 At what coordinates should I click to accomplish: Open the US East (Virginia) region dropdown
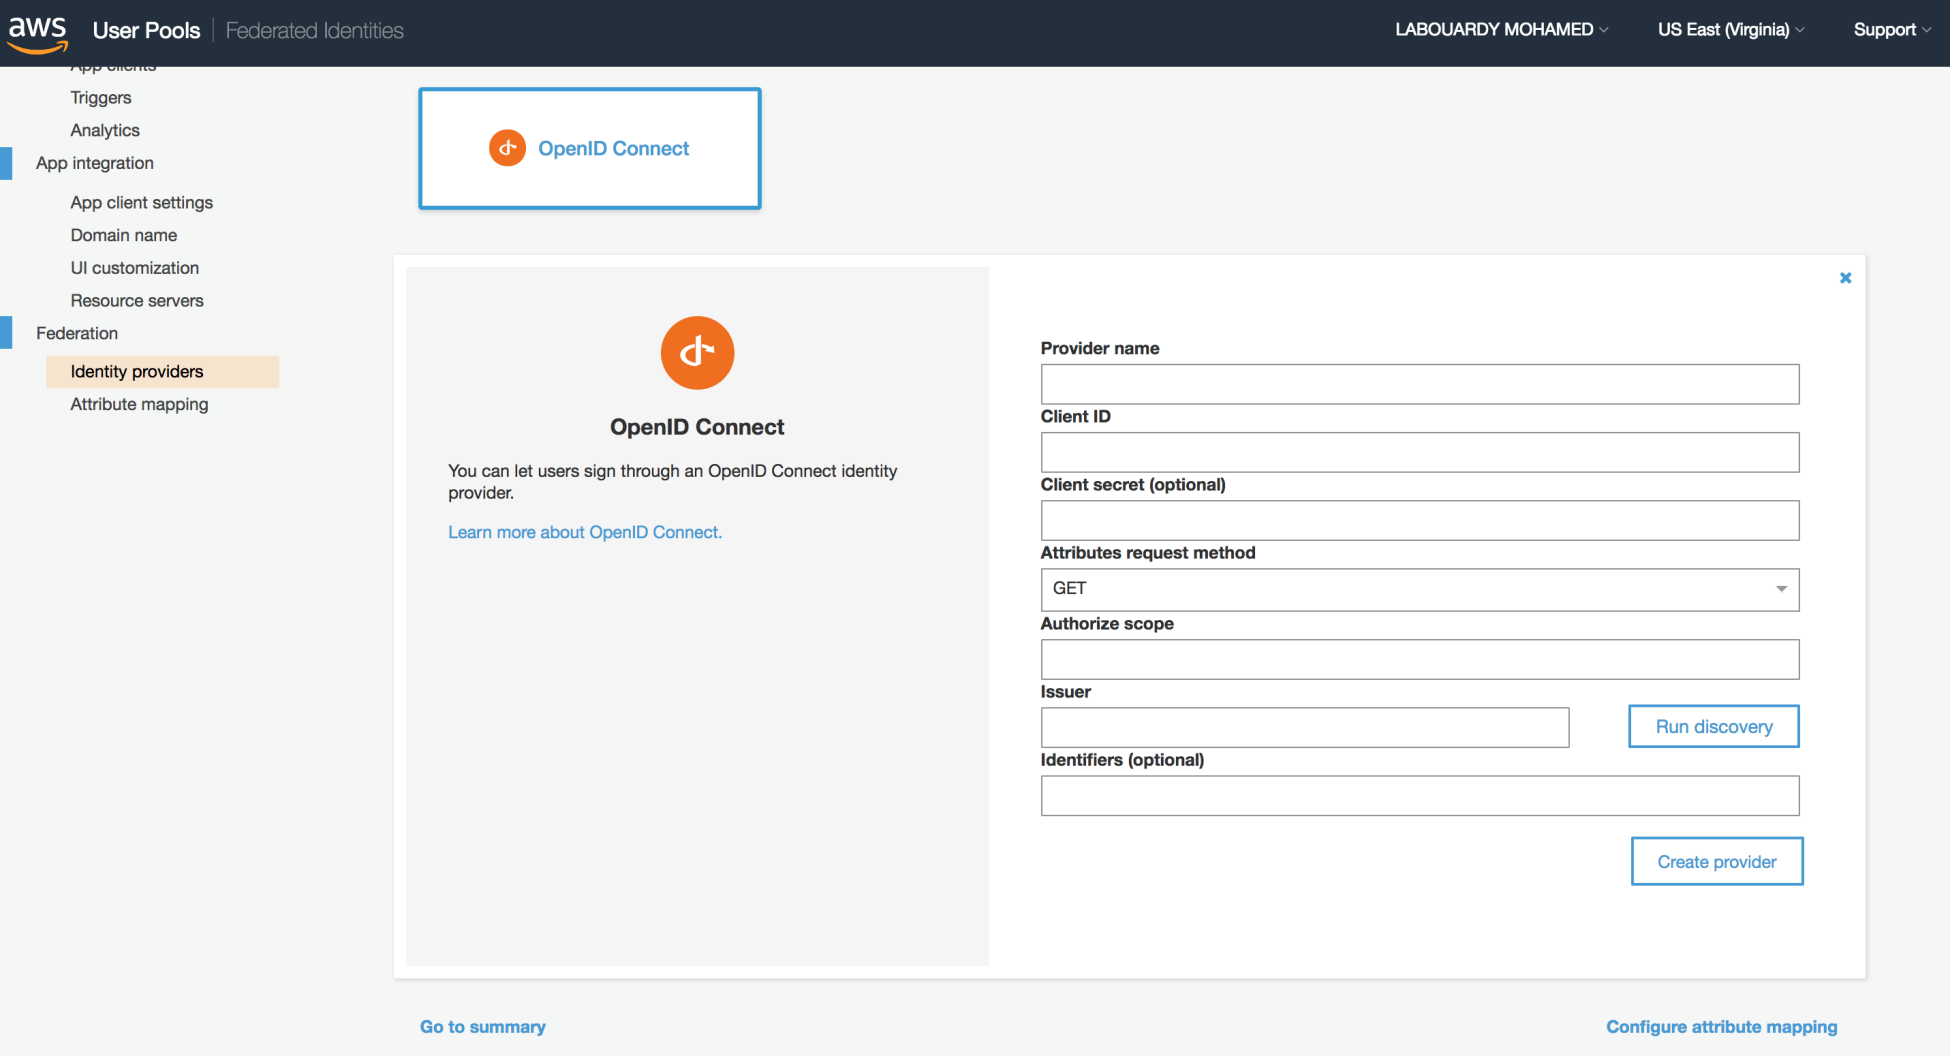(x=1731, y=30)
